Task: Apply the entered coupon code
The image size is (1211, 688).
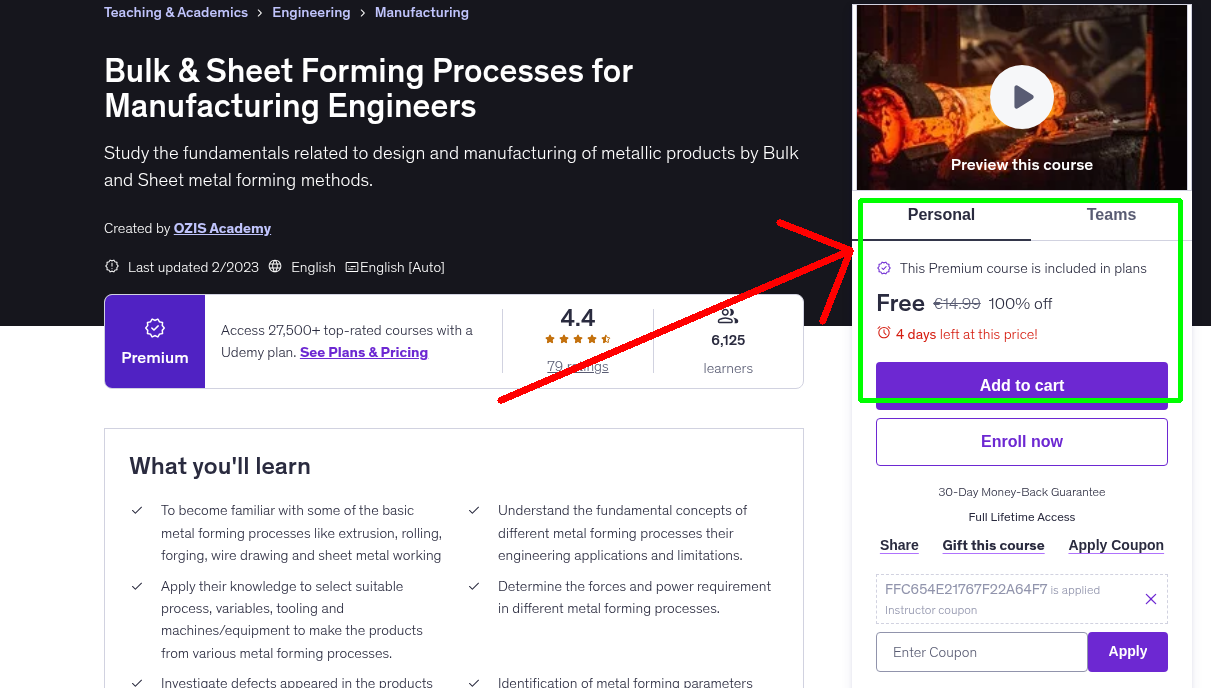Action: (x=1127, y=651)
